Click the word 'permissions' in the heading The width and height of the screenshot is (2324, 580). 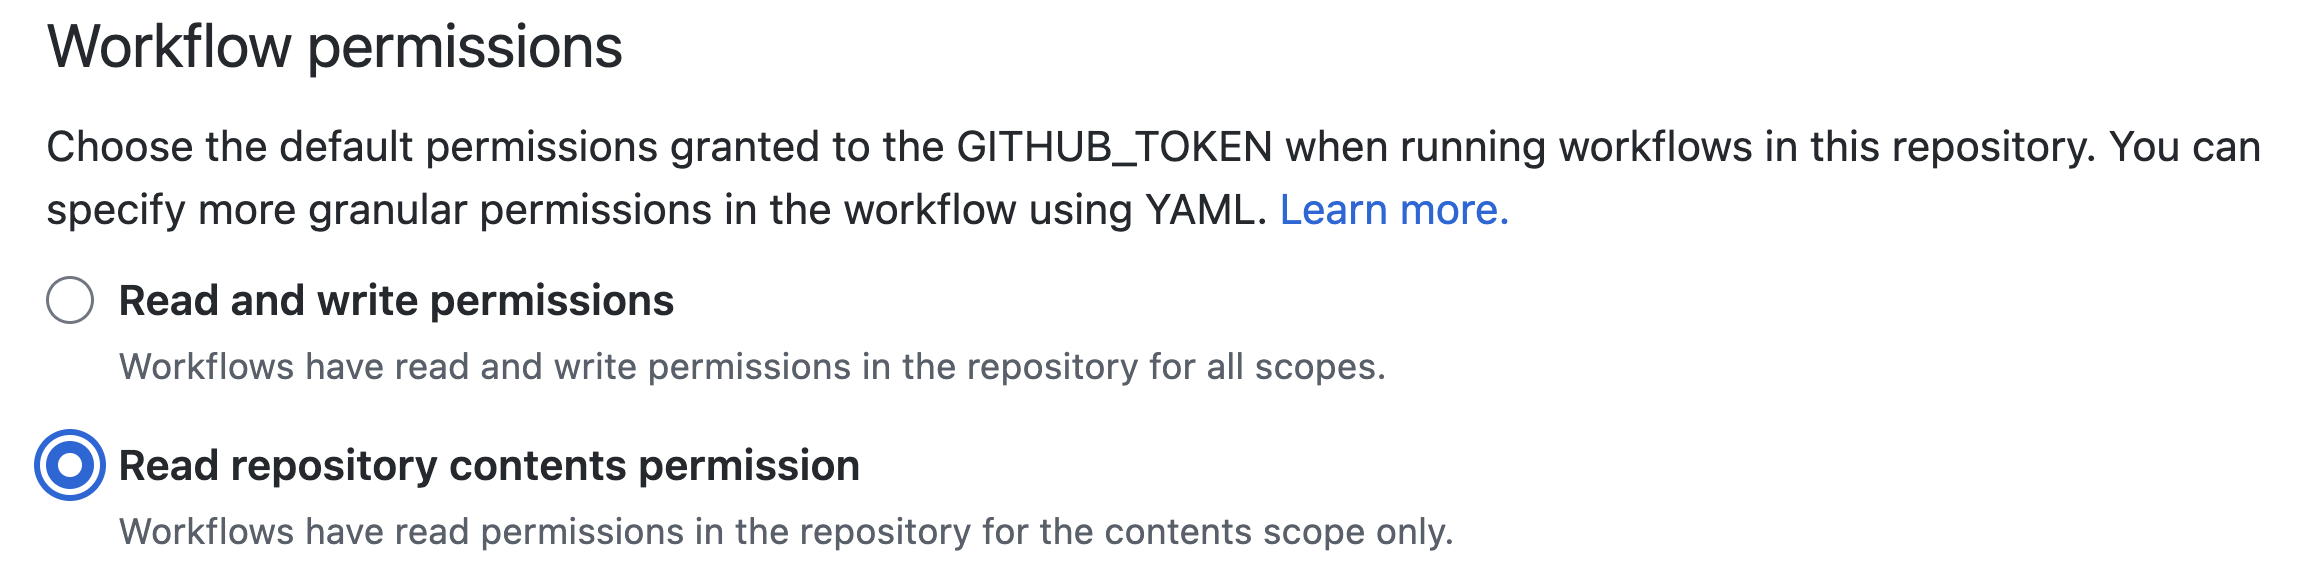coord(465,49)
